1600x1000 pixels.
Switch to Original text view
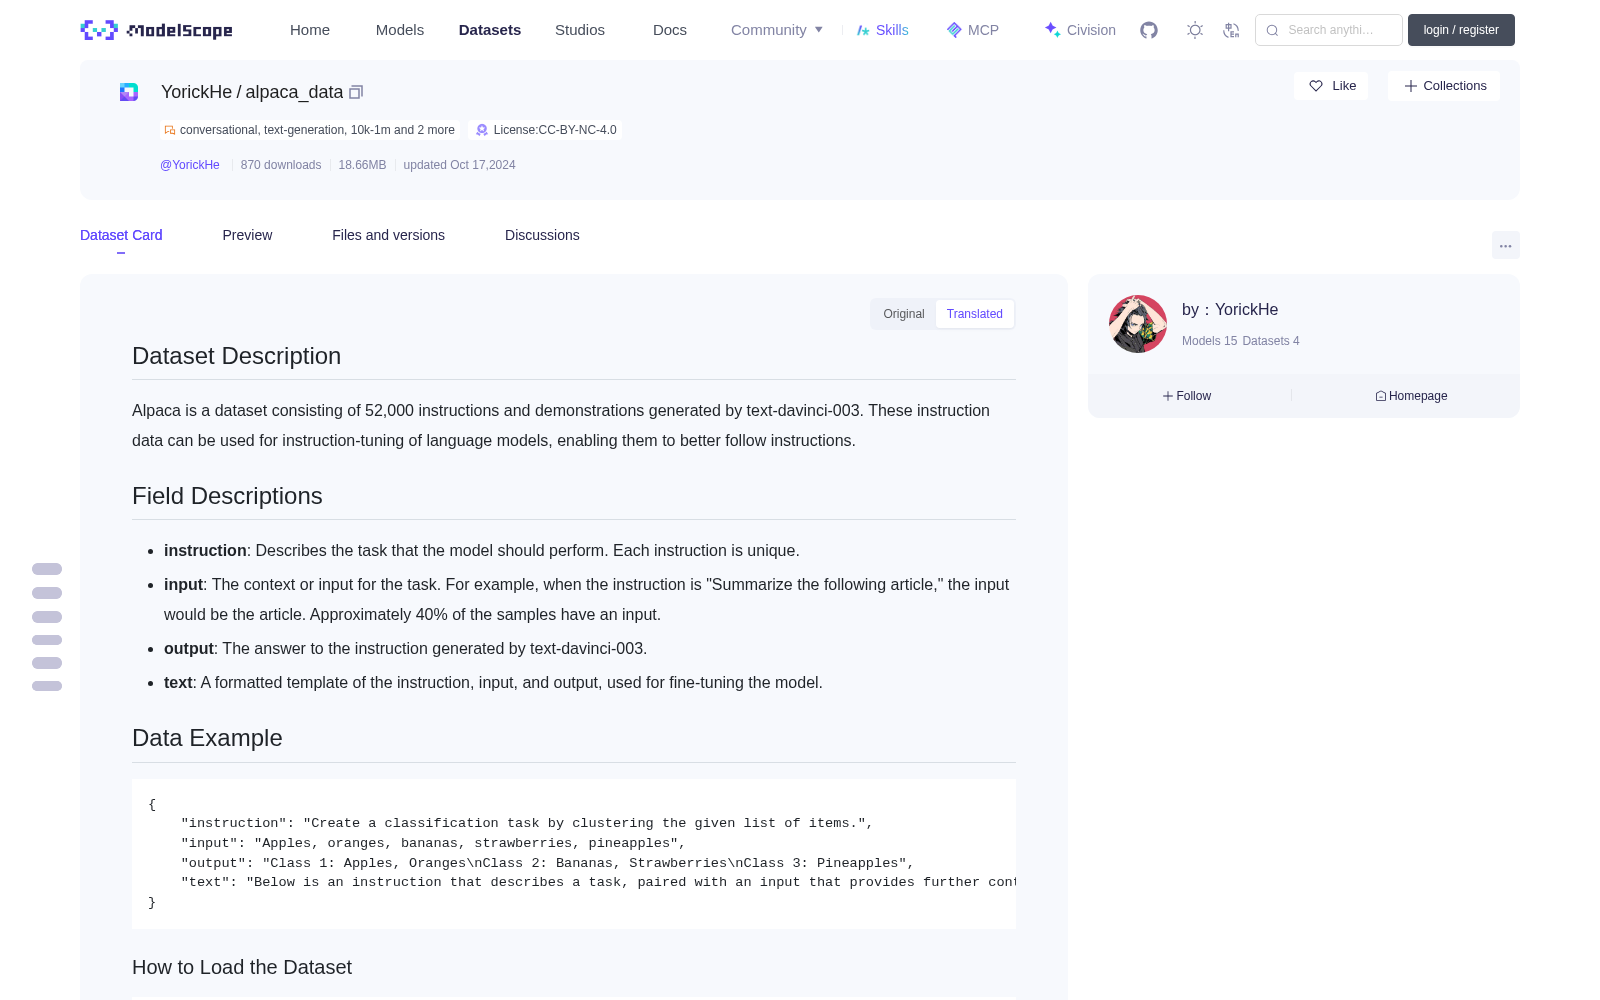point(904,314)
